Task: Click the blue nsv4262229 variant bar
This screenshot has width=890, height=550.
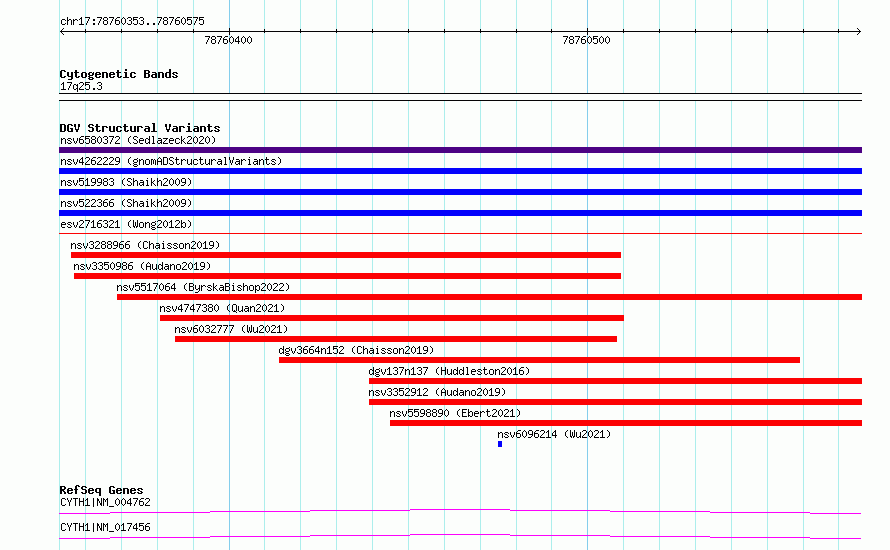Action: pyautogui.click(x=460, y=171)
